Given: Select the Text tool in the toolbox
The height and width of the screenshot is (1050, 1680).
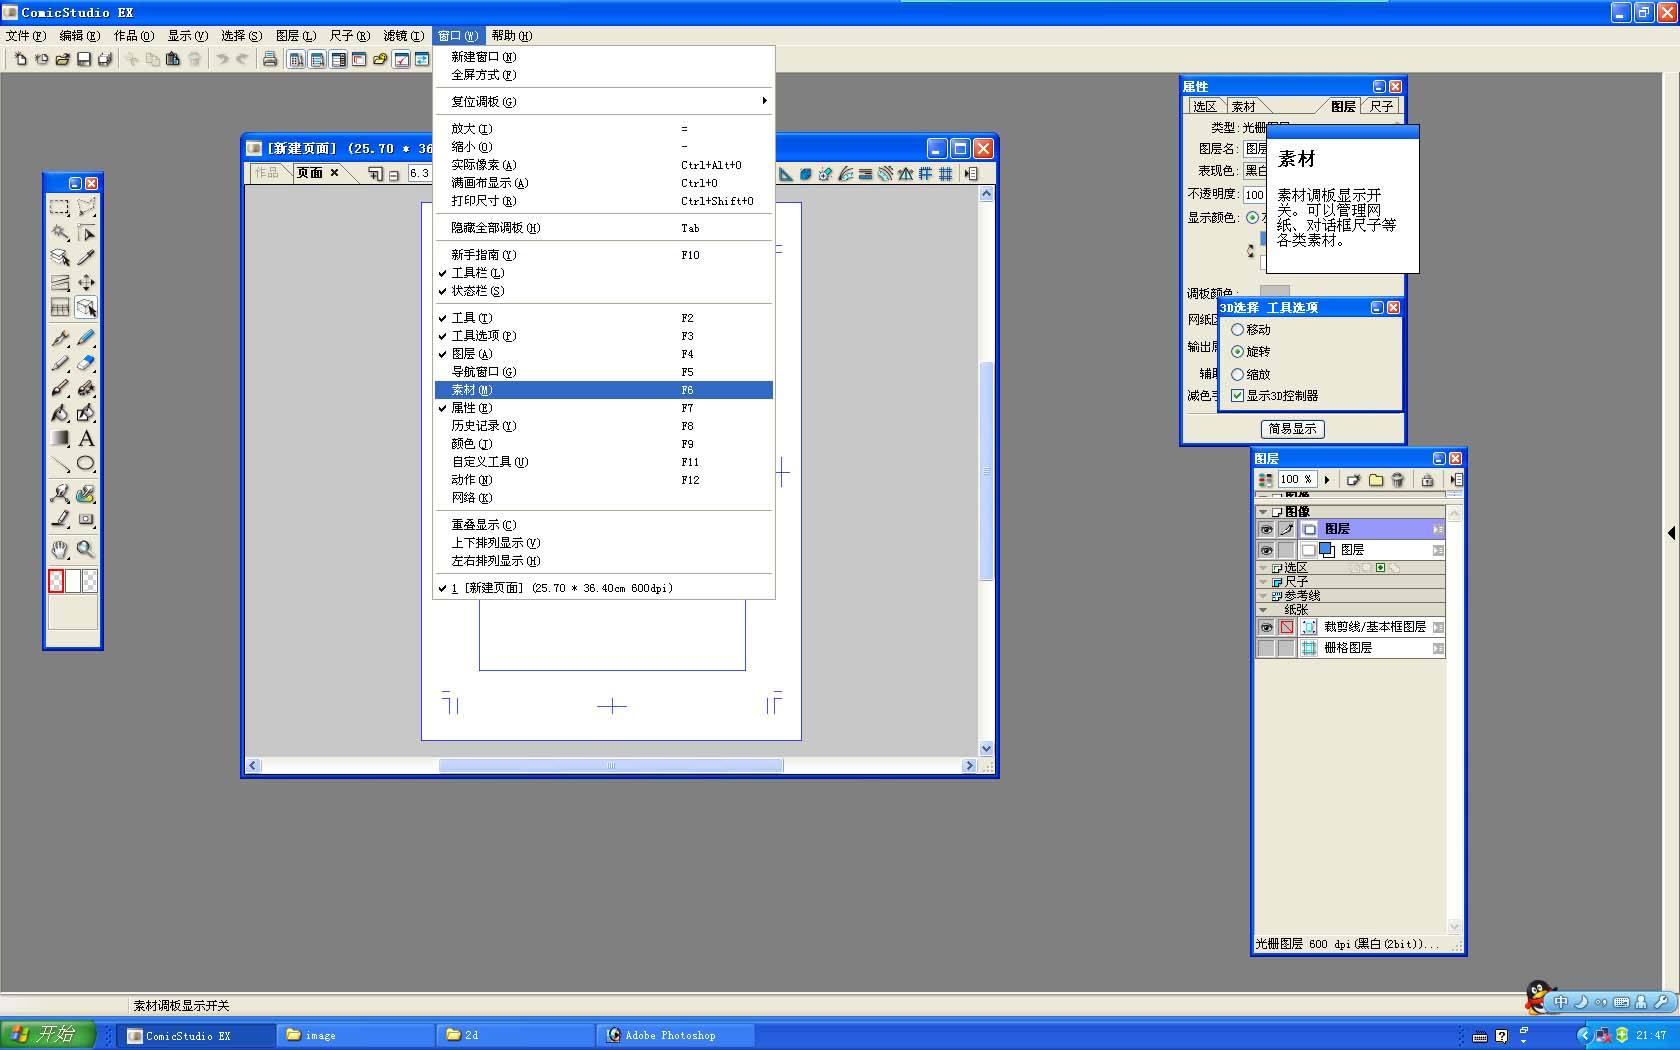Looking at the screenshot, I should [x=86, y=439].
